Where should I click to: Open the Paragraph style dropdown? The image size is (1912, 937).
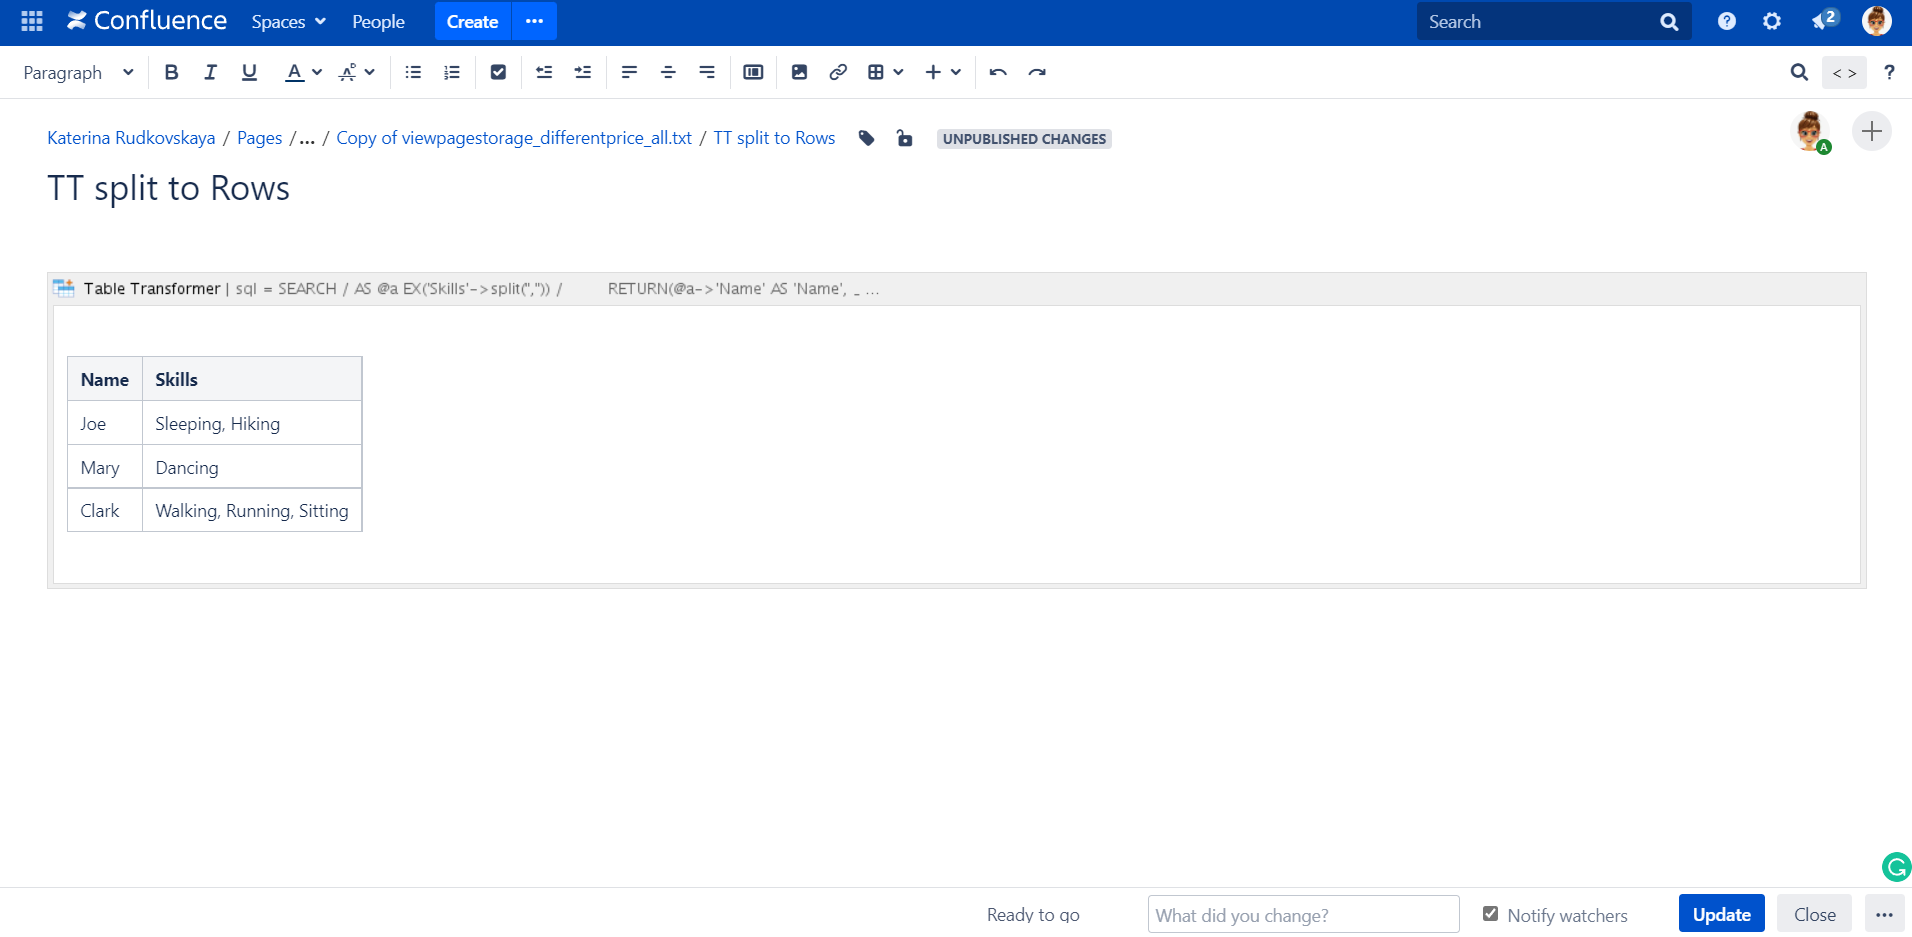click(78, 72)
